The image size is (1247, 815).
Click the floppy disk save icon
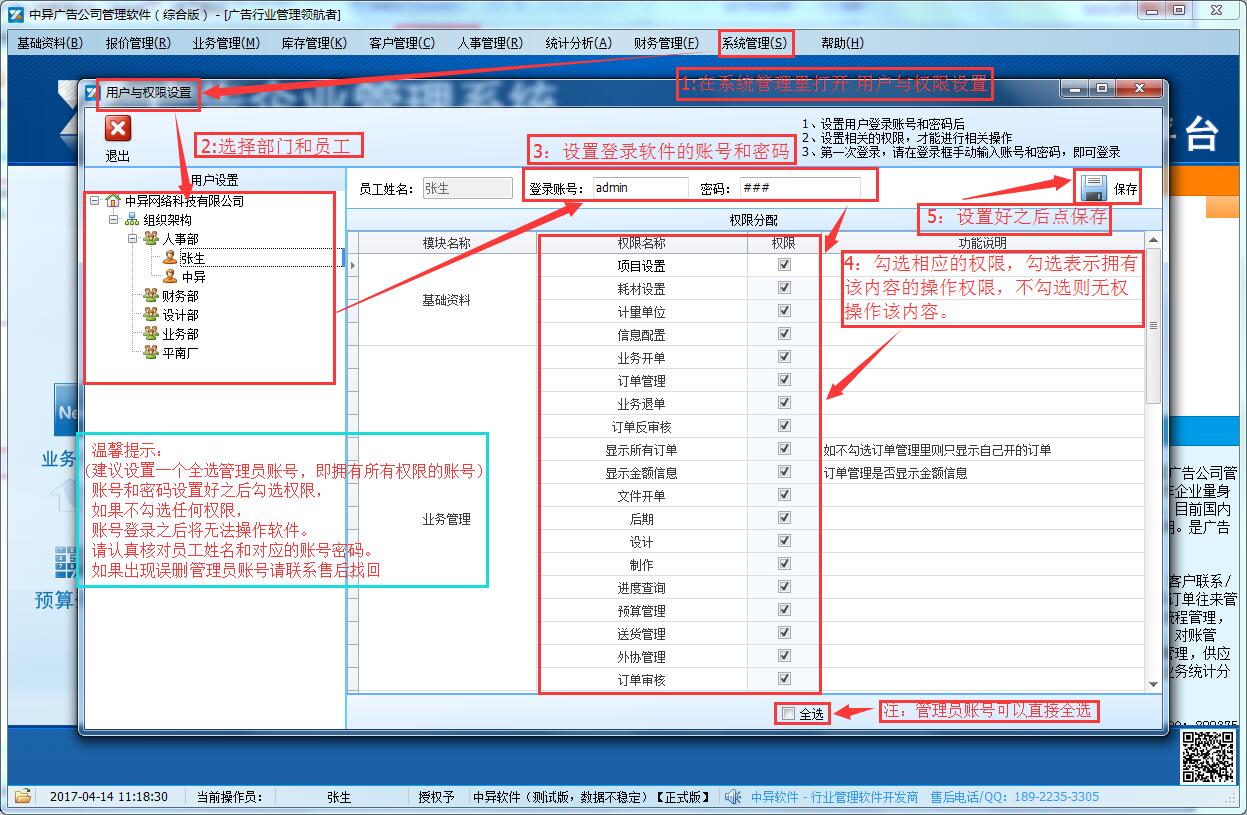click(1094, 188)
